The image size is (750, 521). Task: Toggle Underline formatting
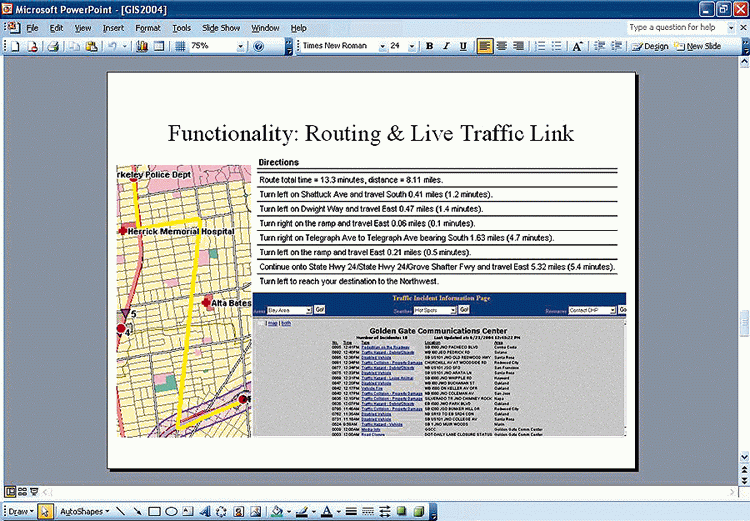click(463, 46)
